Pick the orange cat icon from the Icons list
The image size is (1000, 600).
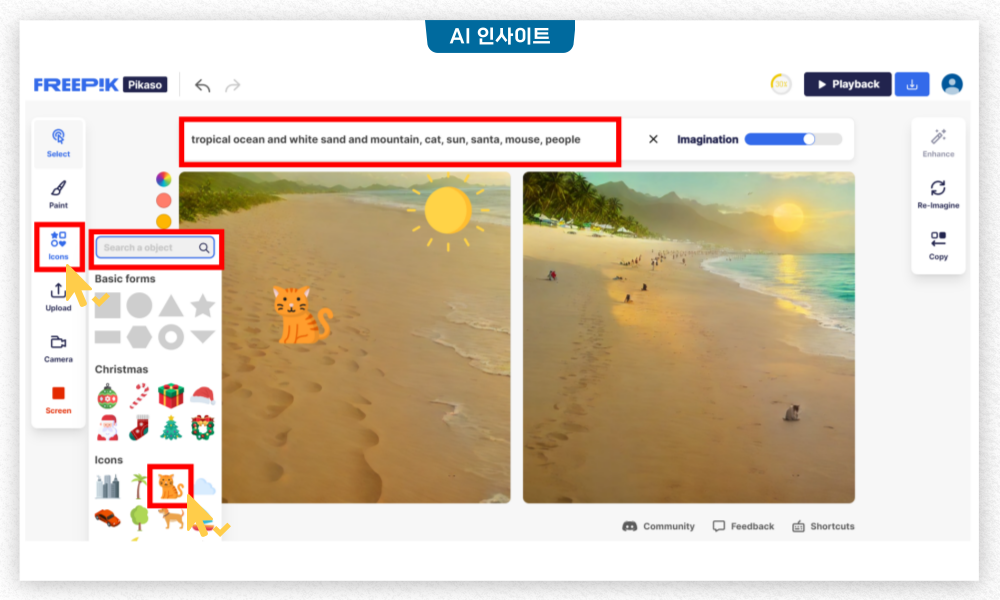(170, 486)
